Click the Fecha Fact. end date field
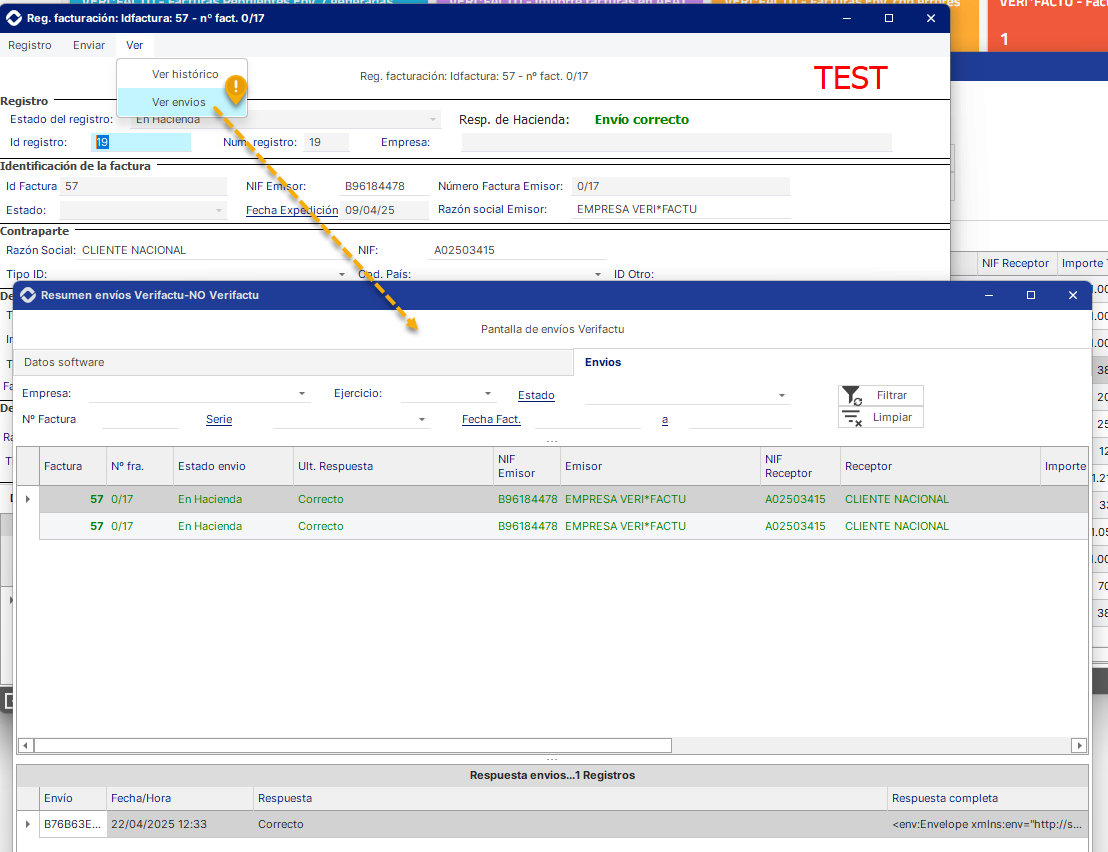This screenshot has height=852, width=1108. [x=740, y=420]
